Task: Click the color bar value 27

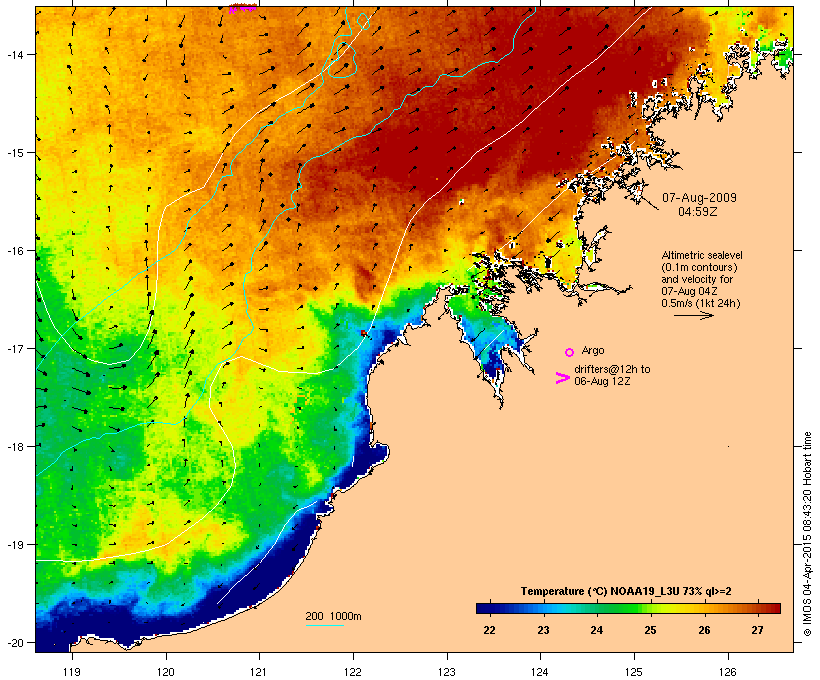Action: (x=757, y=630)
